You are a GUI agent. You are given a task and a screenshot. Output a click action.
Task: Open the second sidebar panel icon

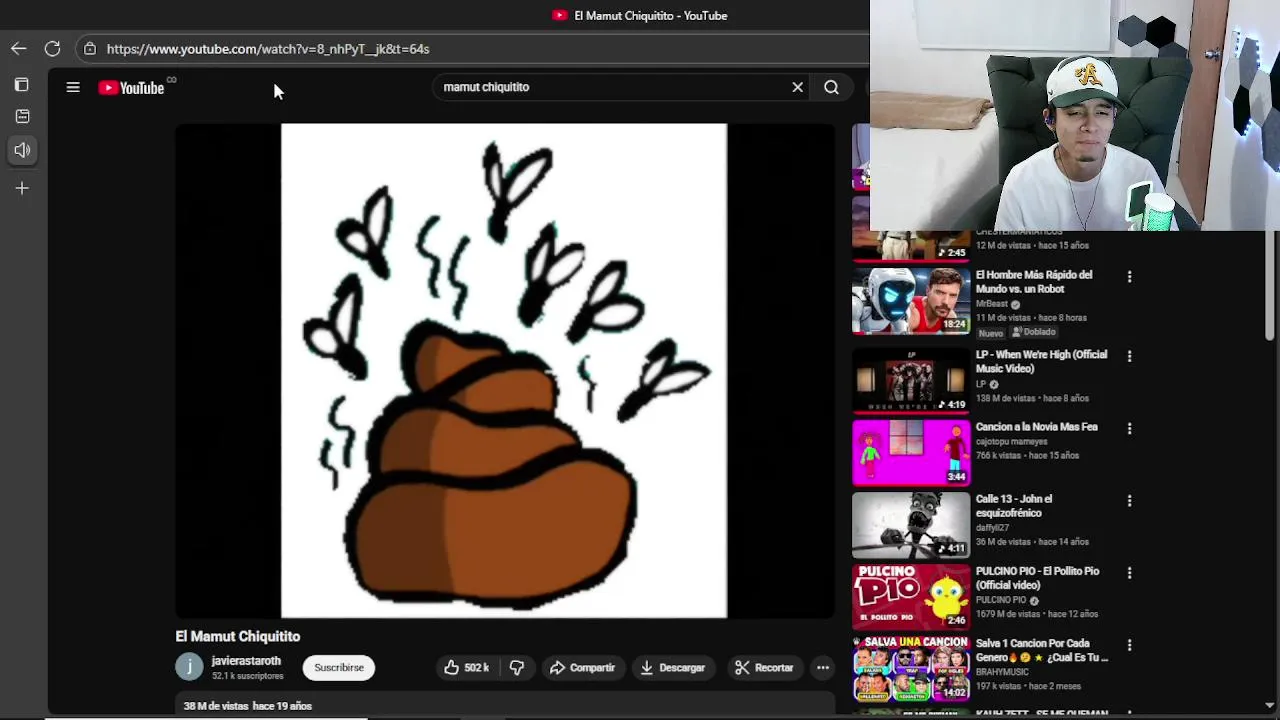22,116
